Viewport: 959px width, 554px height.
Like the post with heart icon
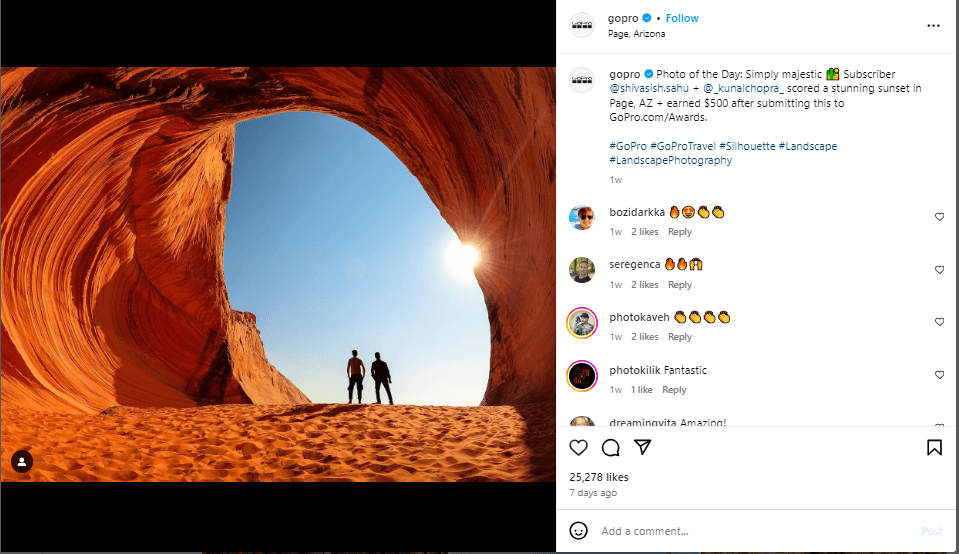578,448
